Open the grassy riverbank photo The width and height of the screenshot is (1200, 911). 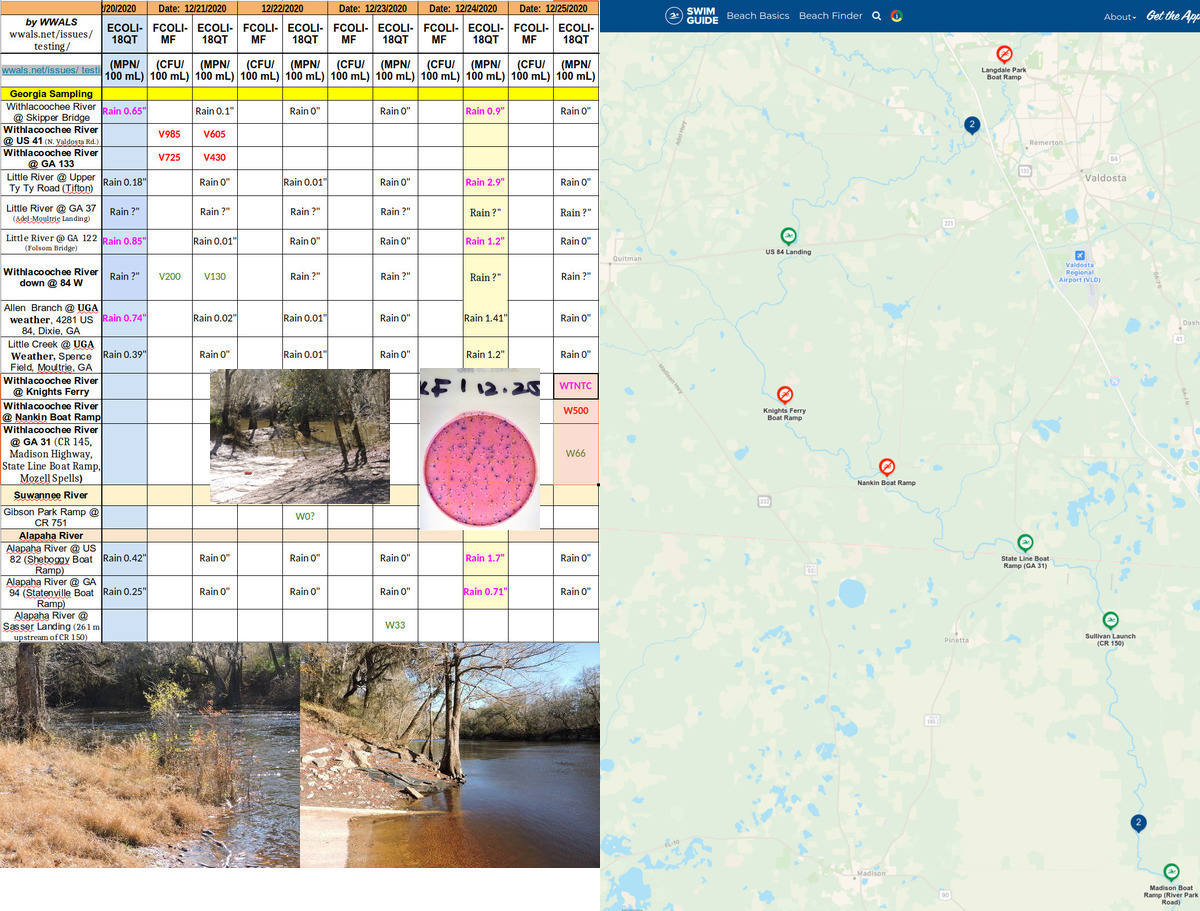click(150, 755)
